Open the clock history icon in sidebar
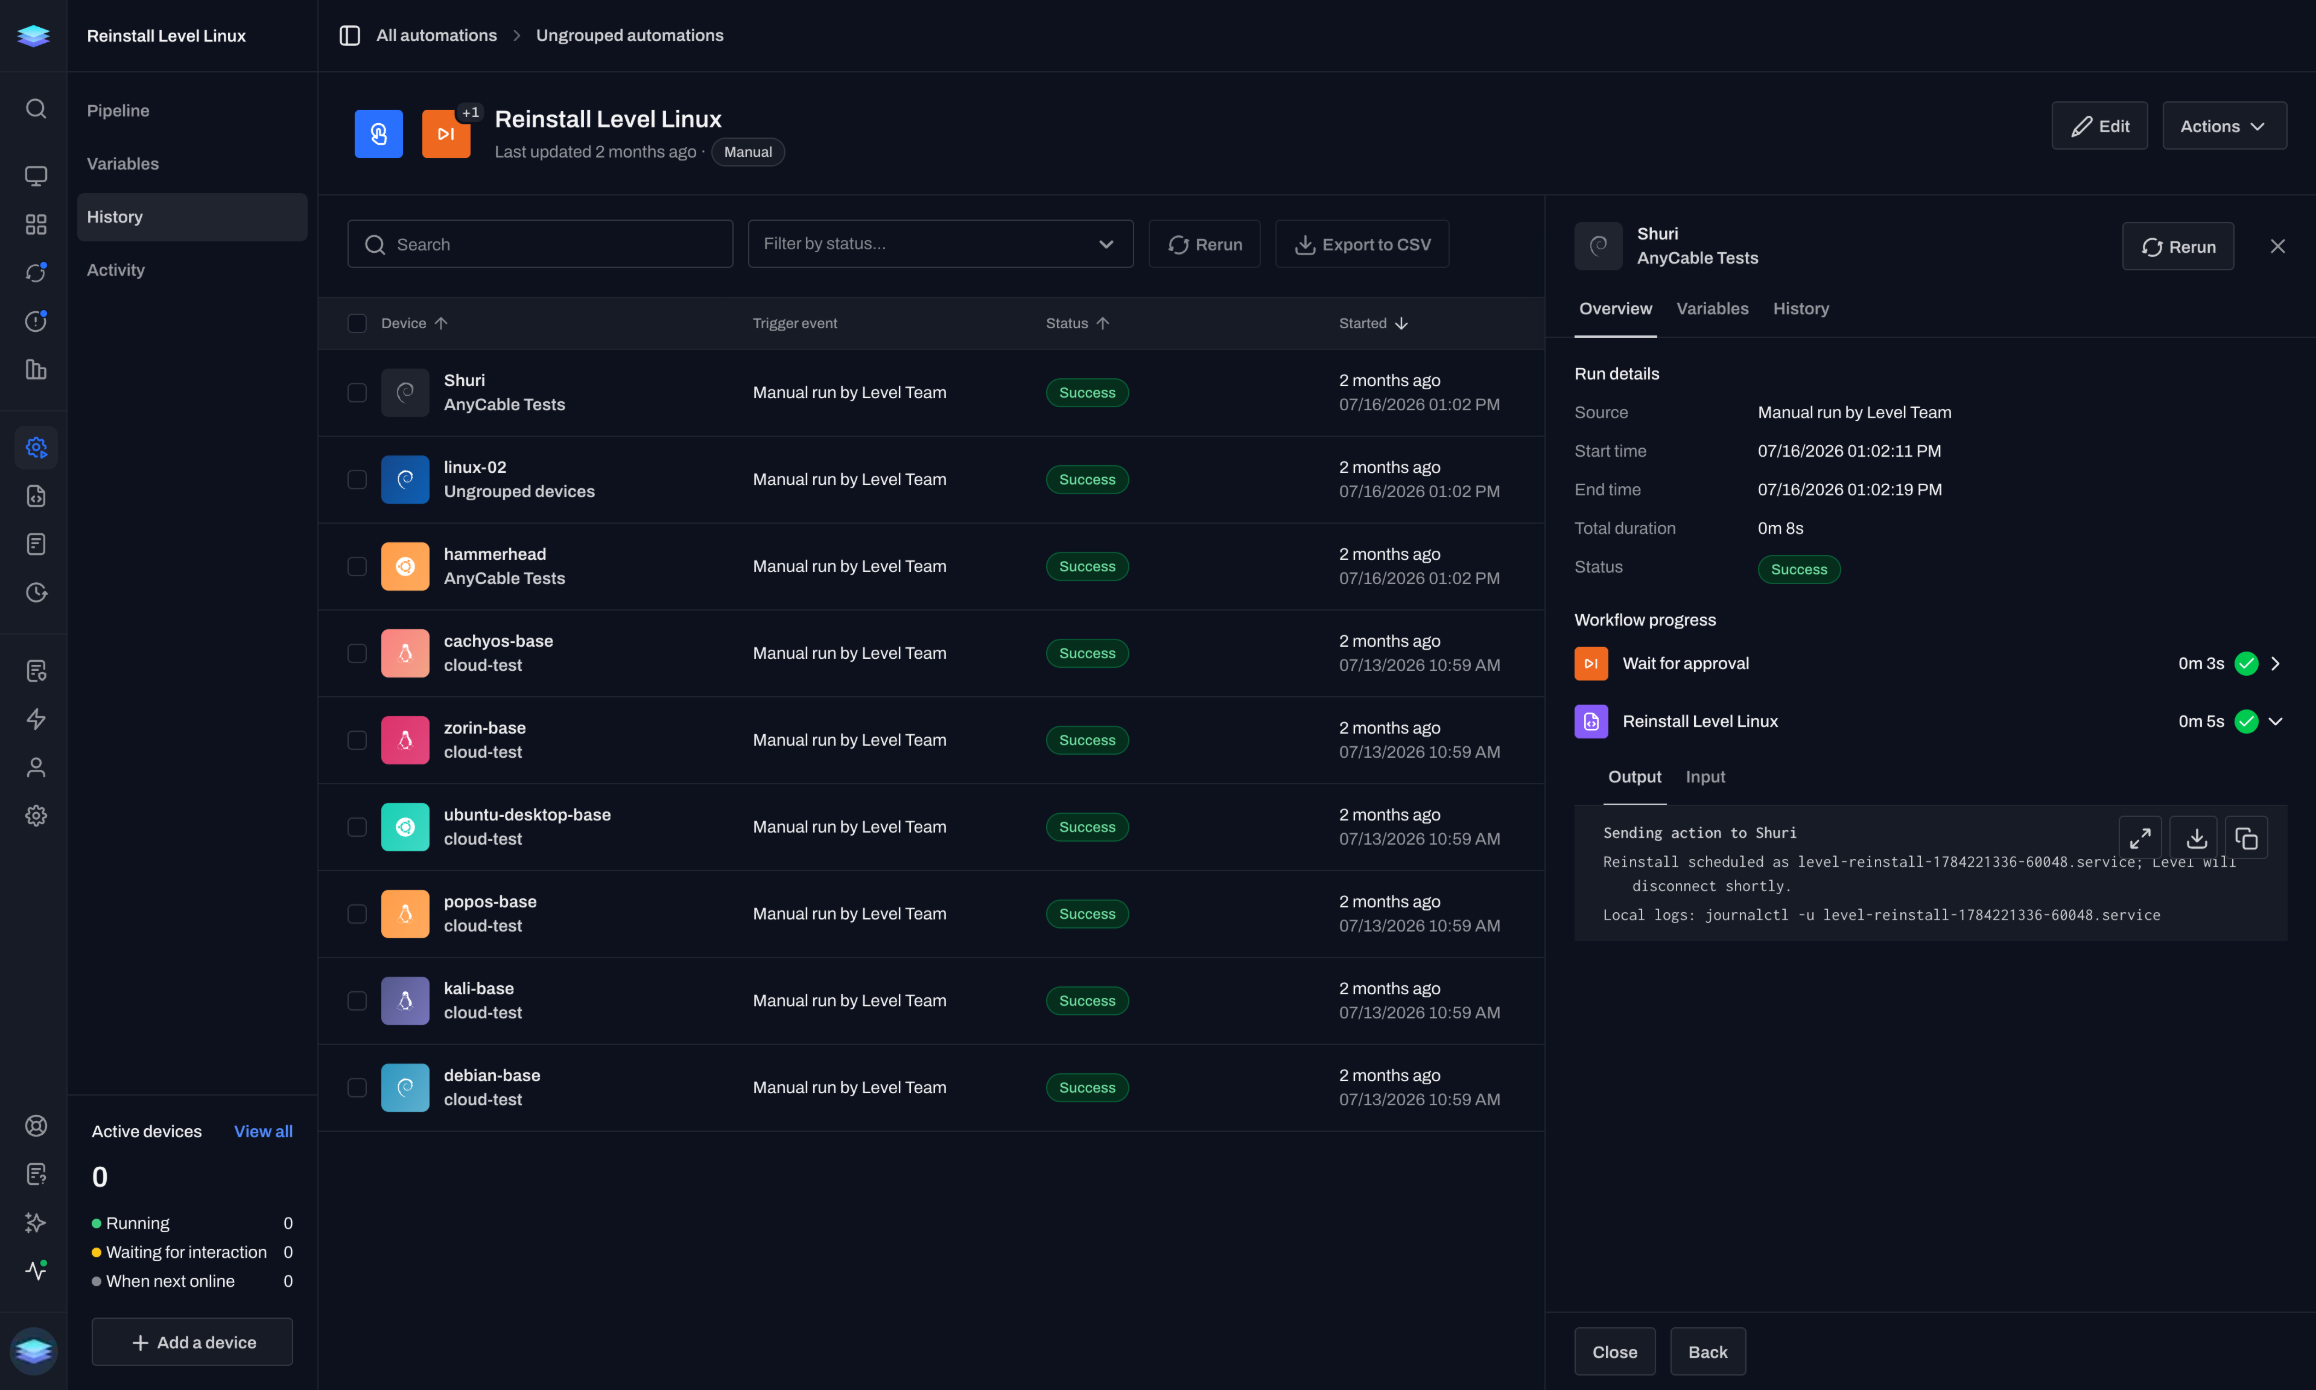The image size is (2316, 1390). 36,592
